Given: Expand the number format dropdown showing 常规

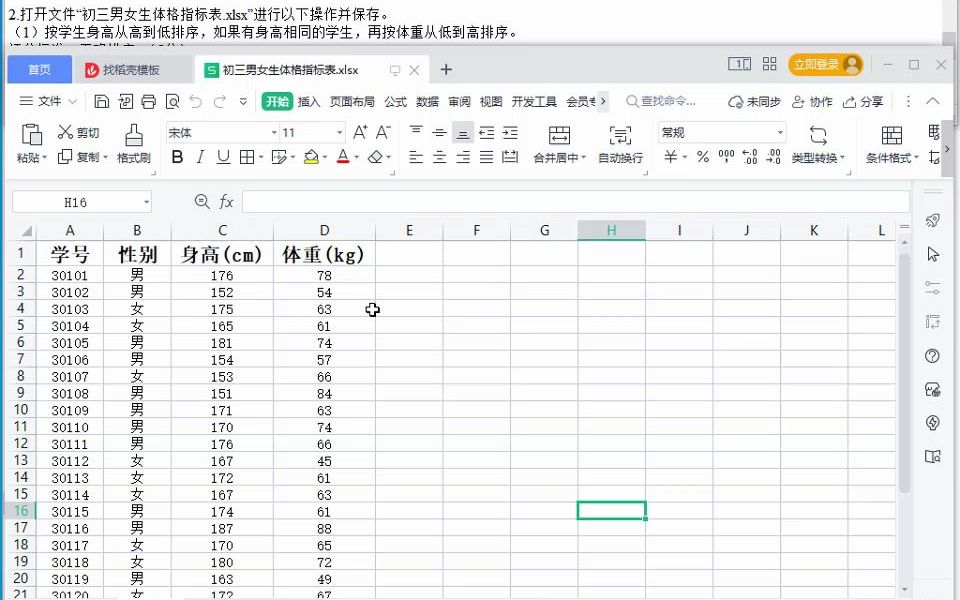Looking at the screenshot, I should (781, 133).
